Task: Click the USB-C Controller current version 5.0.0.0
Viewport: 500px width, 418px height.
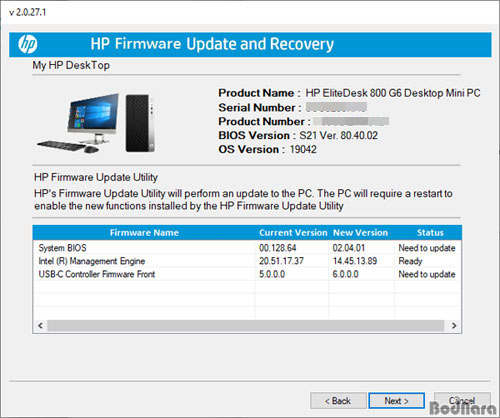Action: point(272,274)
